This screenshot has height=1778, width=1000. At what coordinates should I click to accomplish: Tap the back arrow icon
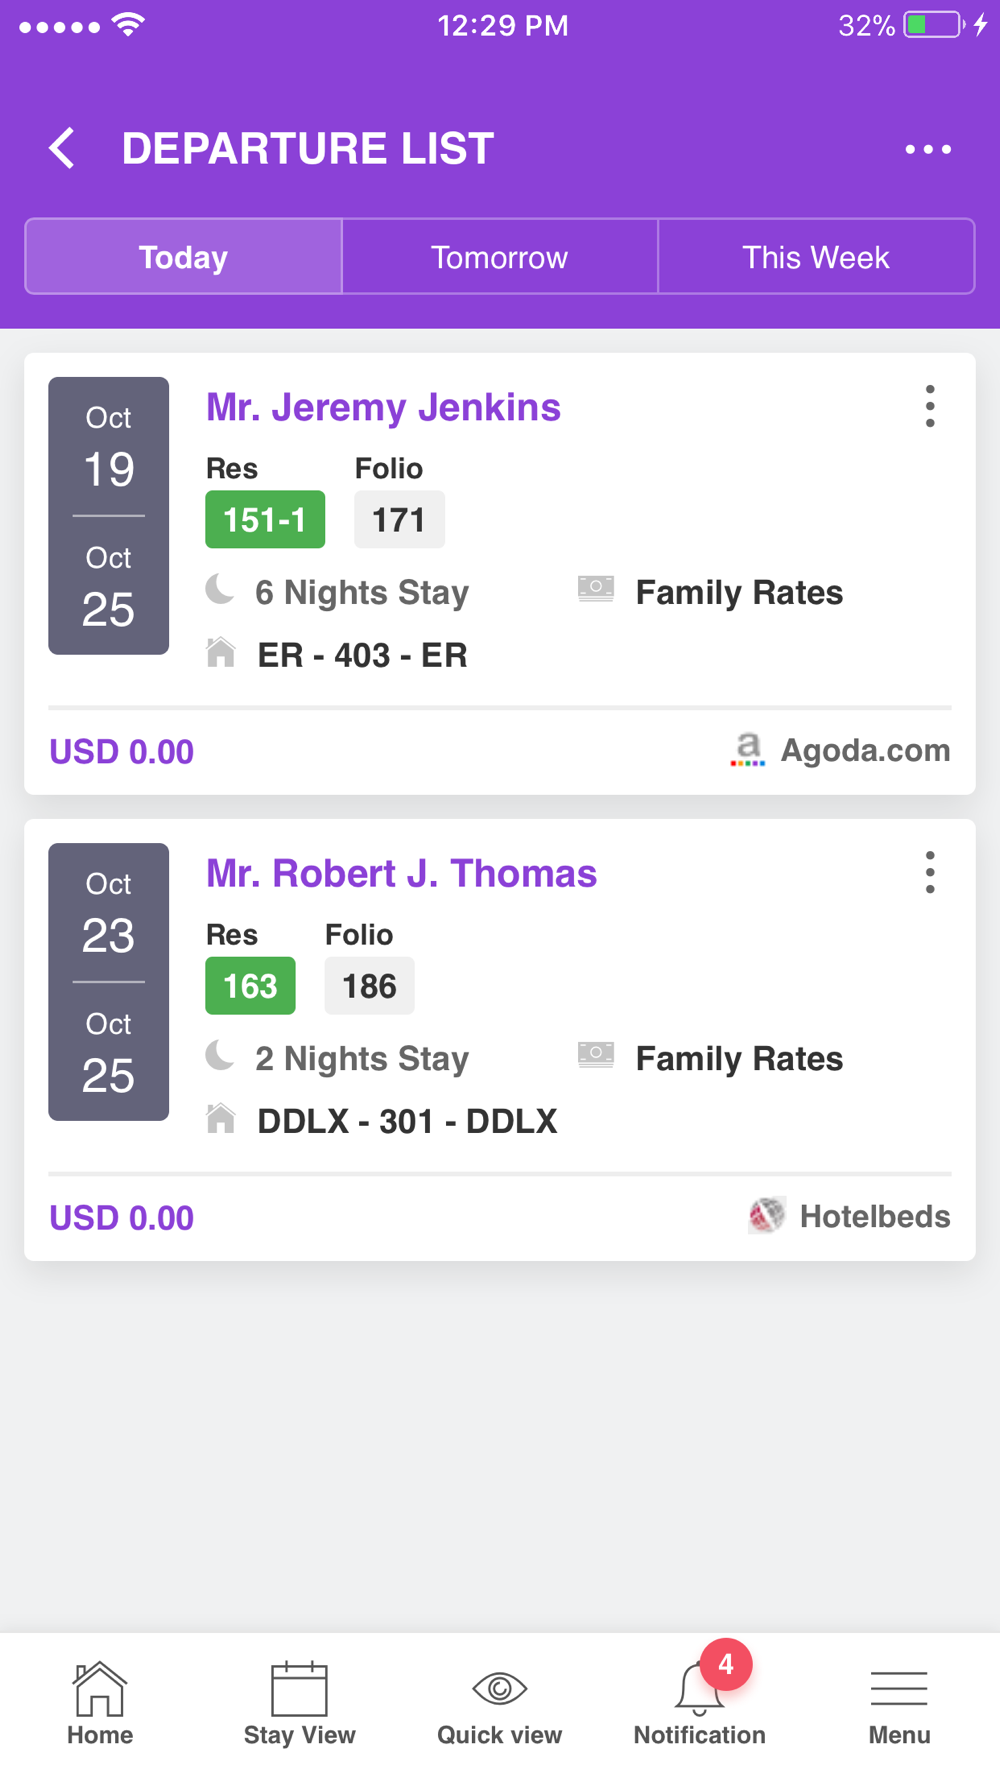[x=63, y=149]
